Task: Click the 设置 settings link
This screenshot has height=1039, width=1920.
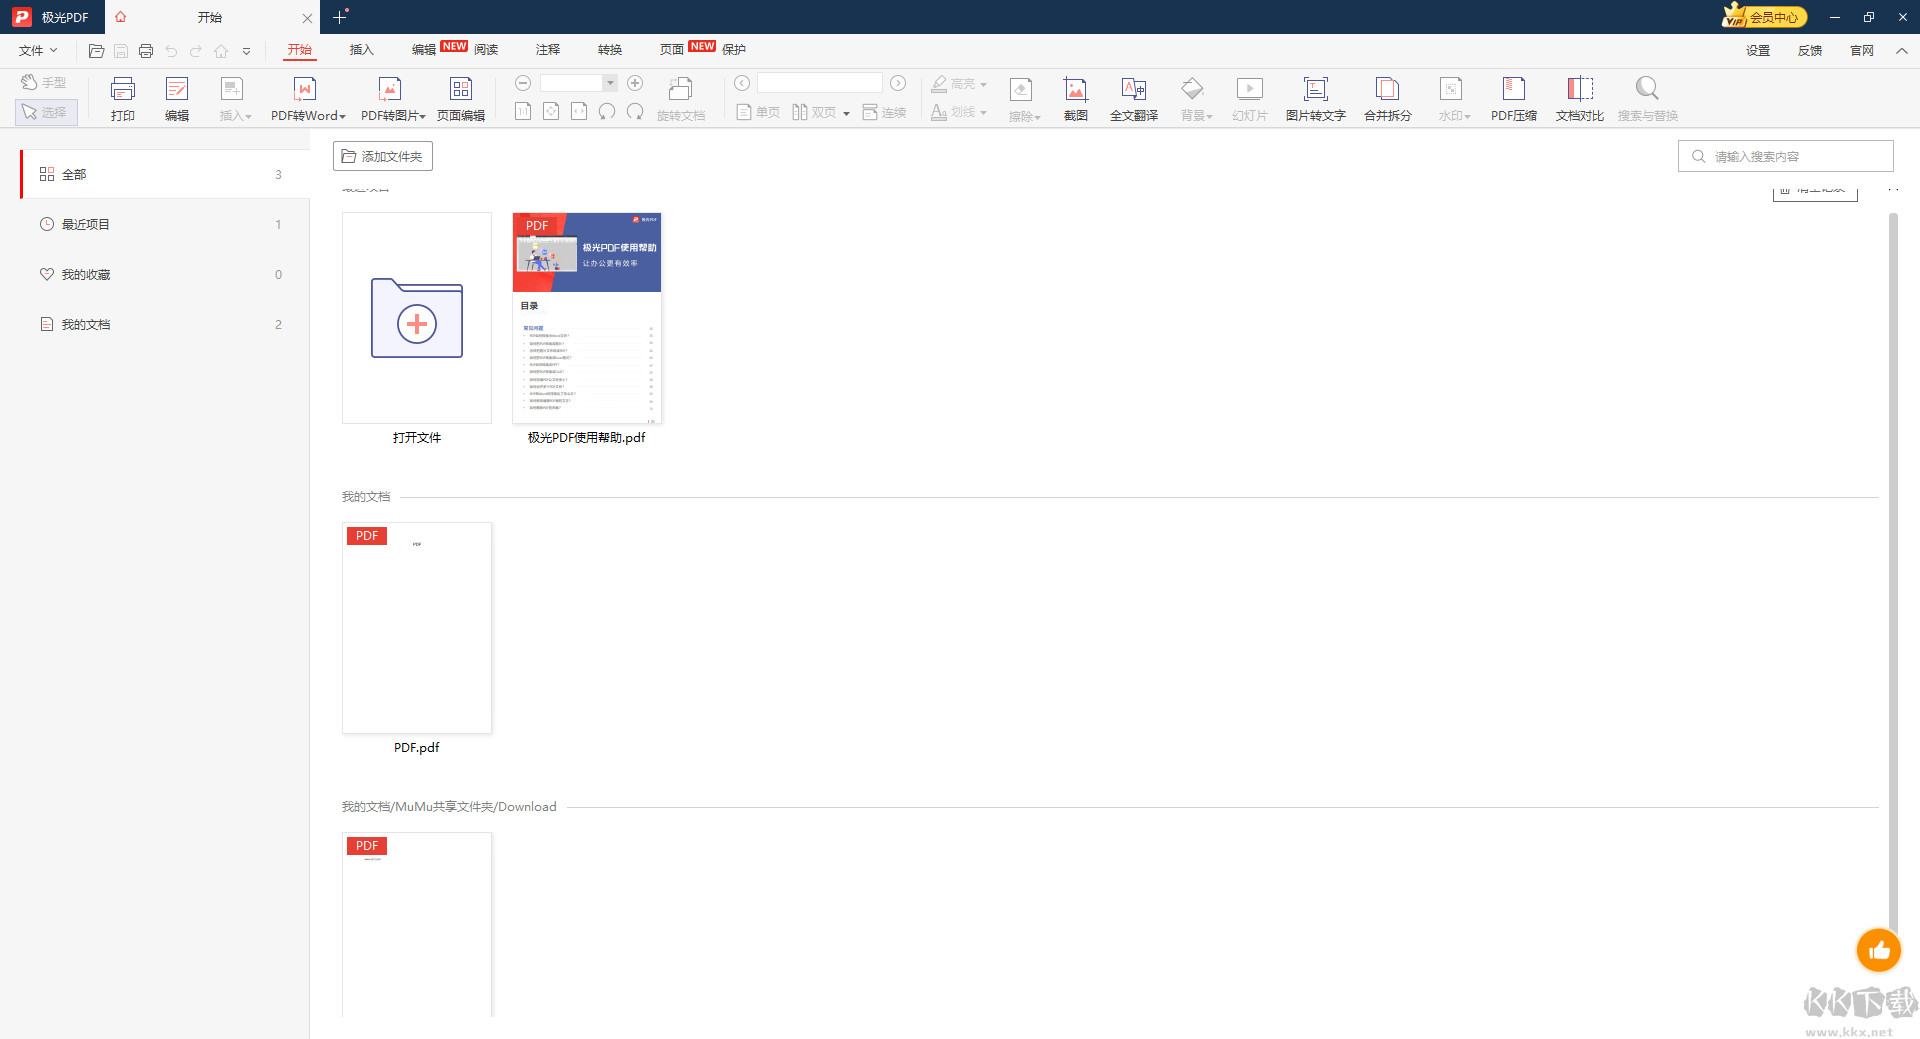Action: [1758, 50]
